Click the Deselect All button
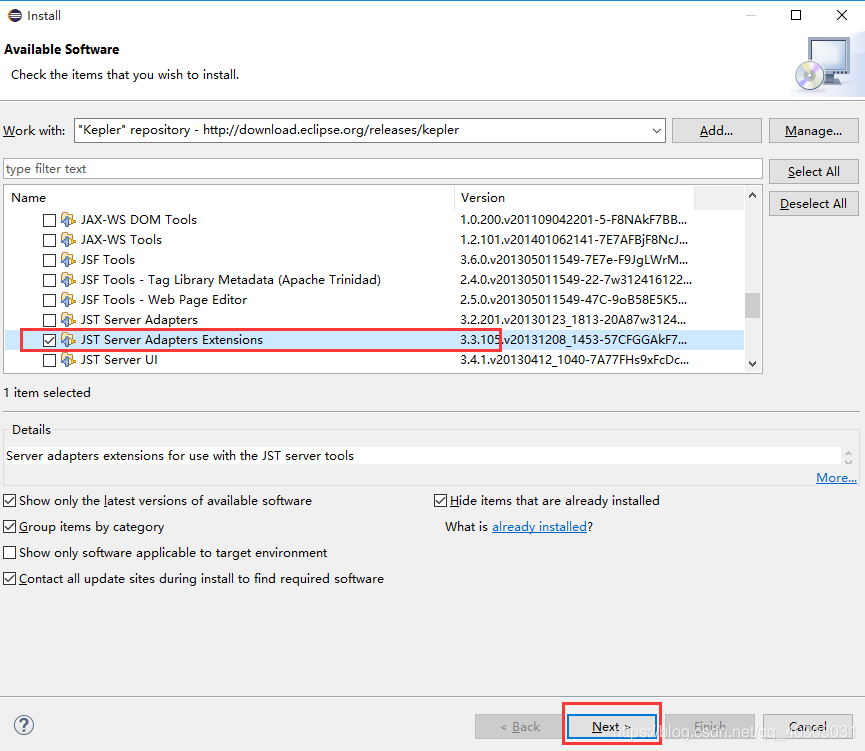 coord(814,204)
